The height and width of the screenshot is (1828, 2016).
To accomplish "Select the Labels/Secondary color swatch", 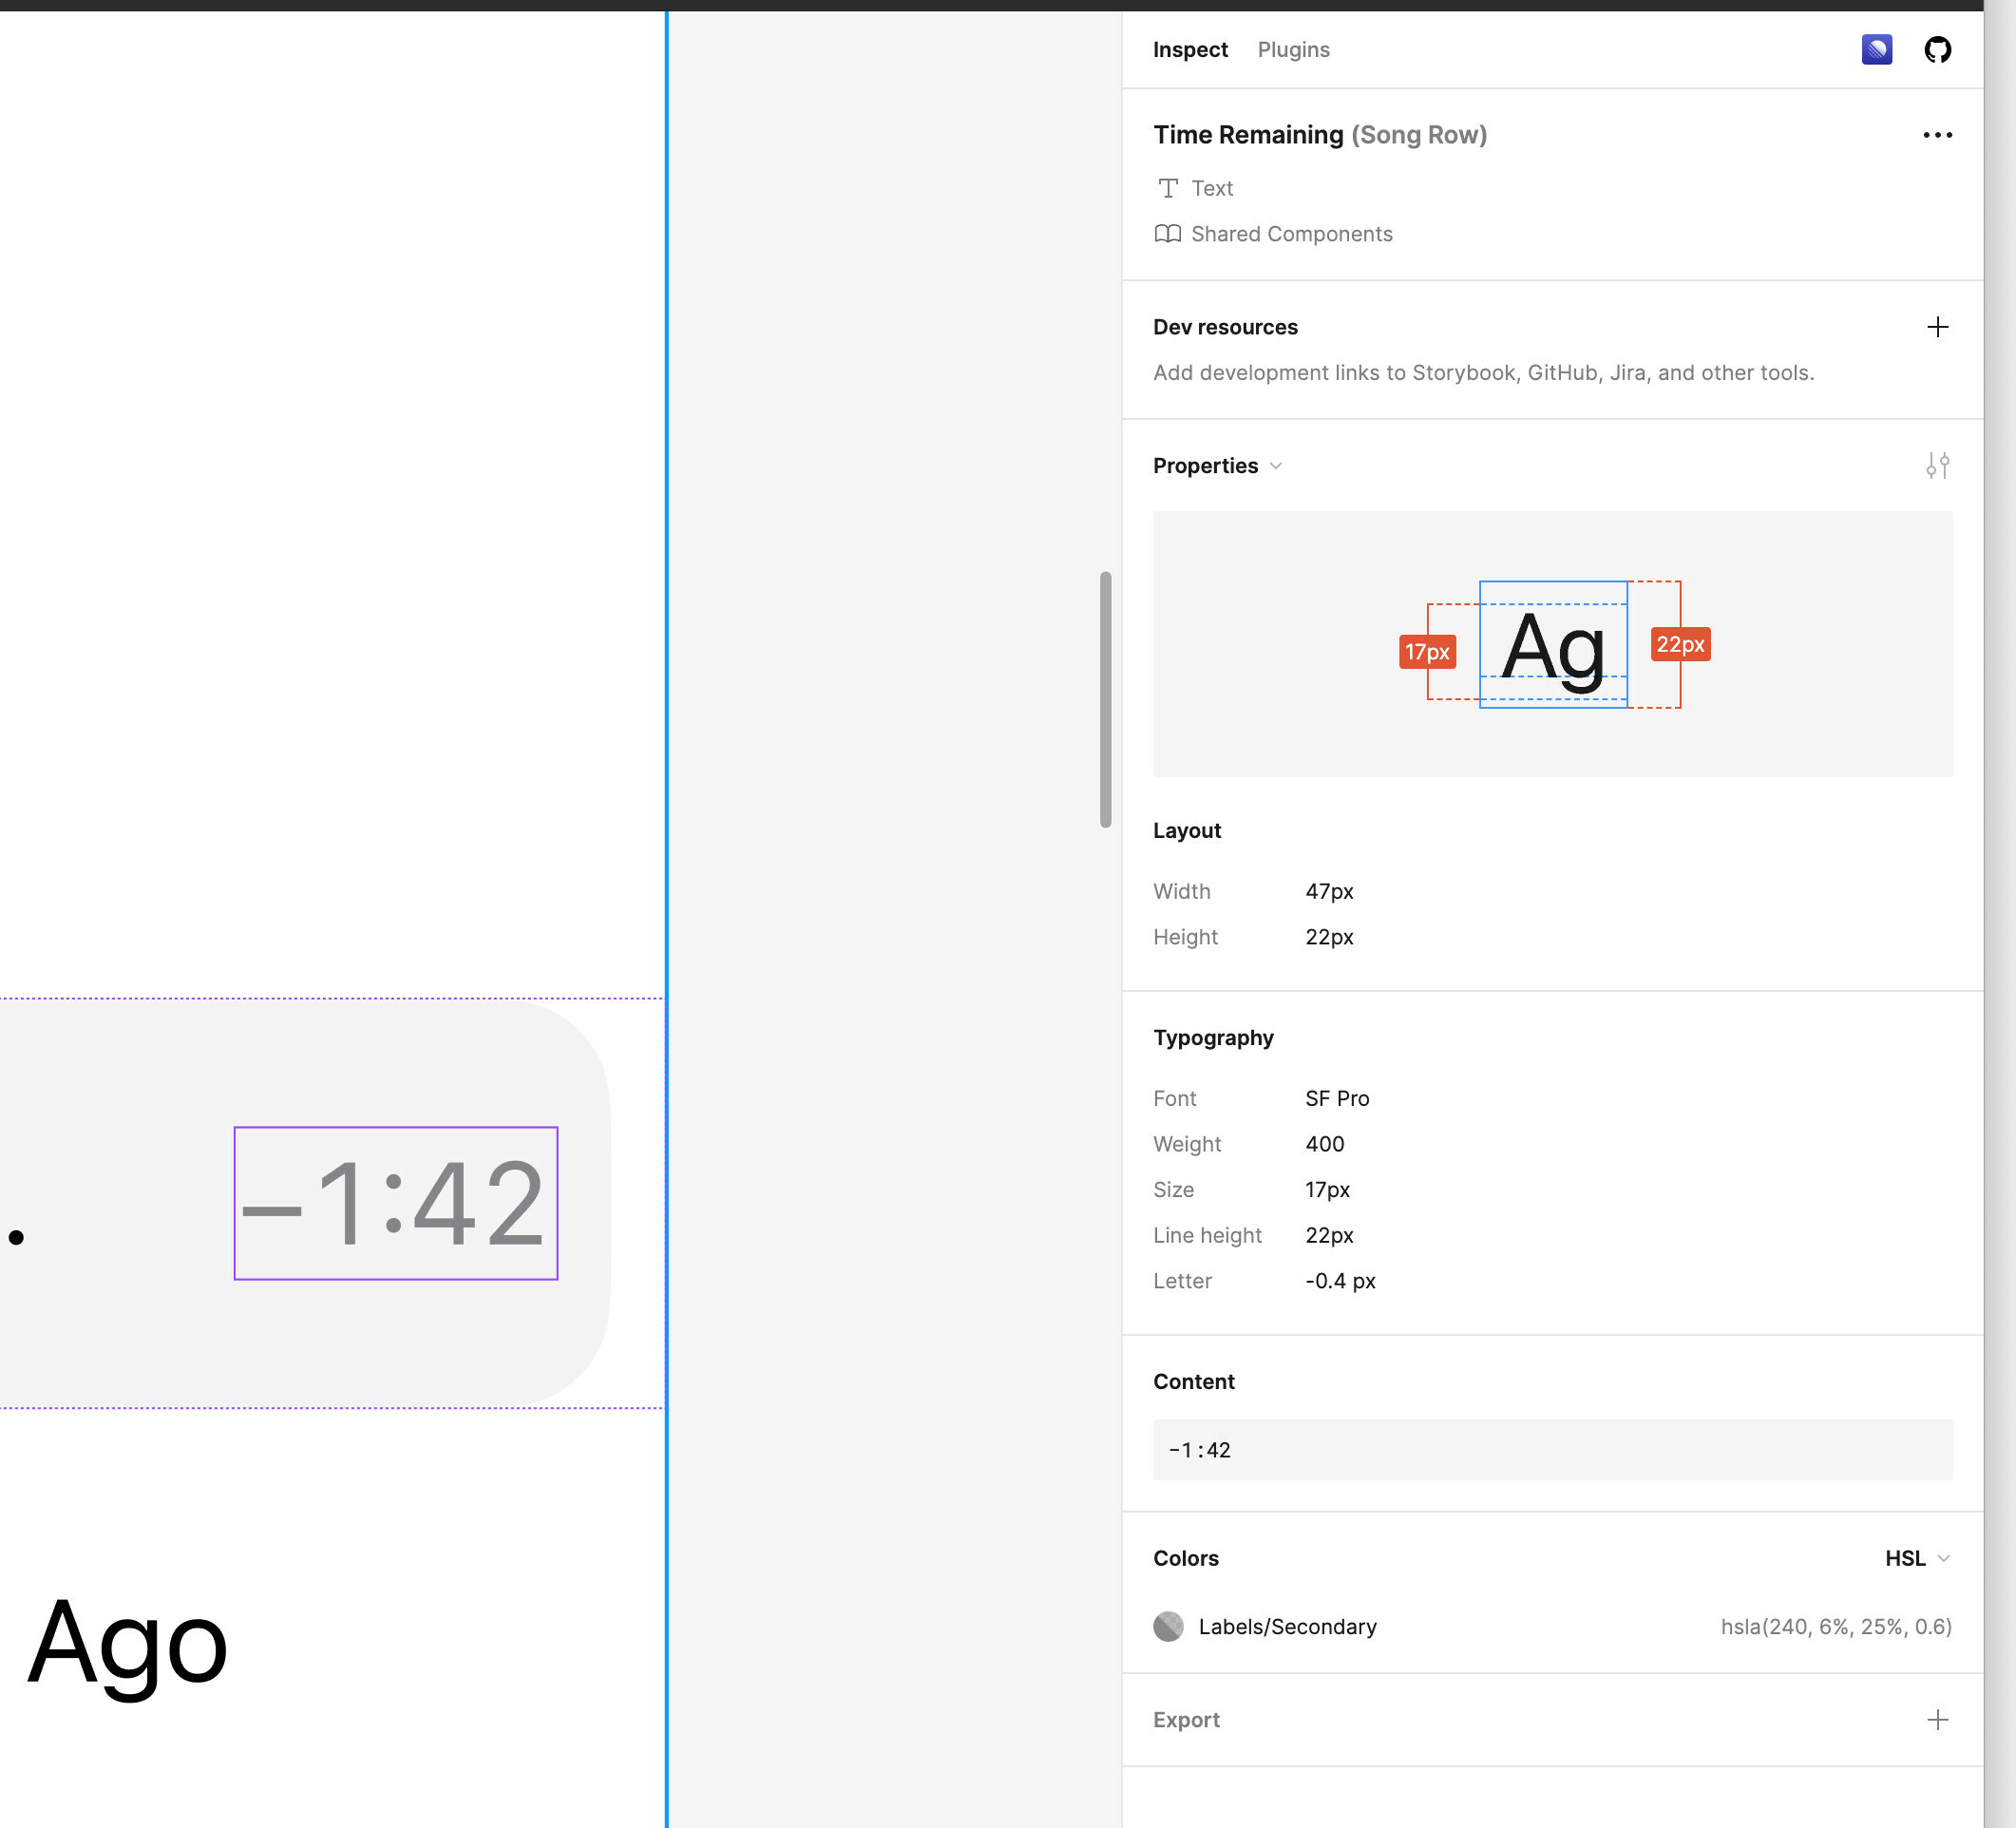I will pos(1166,1626).
